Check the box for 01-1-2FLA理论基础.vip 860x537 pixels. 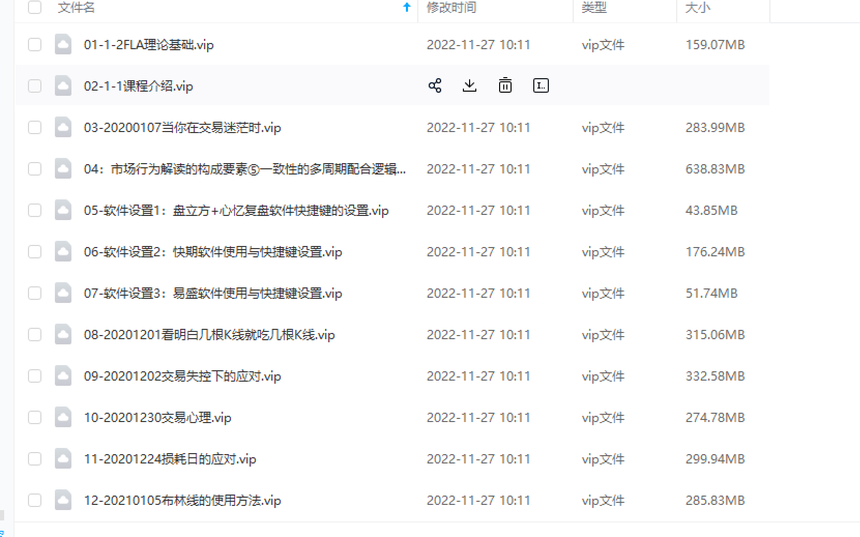coord(35,44)
